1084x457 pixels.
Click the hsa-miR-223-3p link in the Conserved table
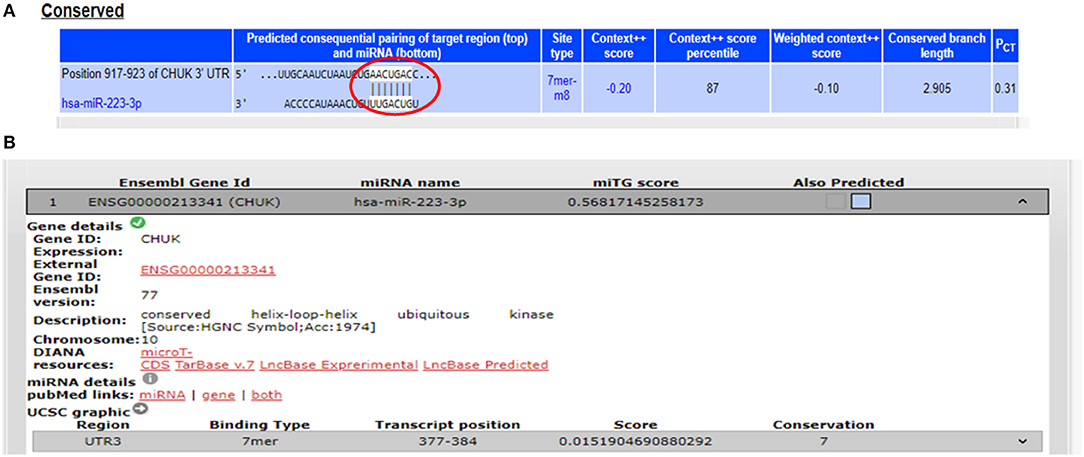coord(102,102)
